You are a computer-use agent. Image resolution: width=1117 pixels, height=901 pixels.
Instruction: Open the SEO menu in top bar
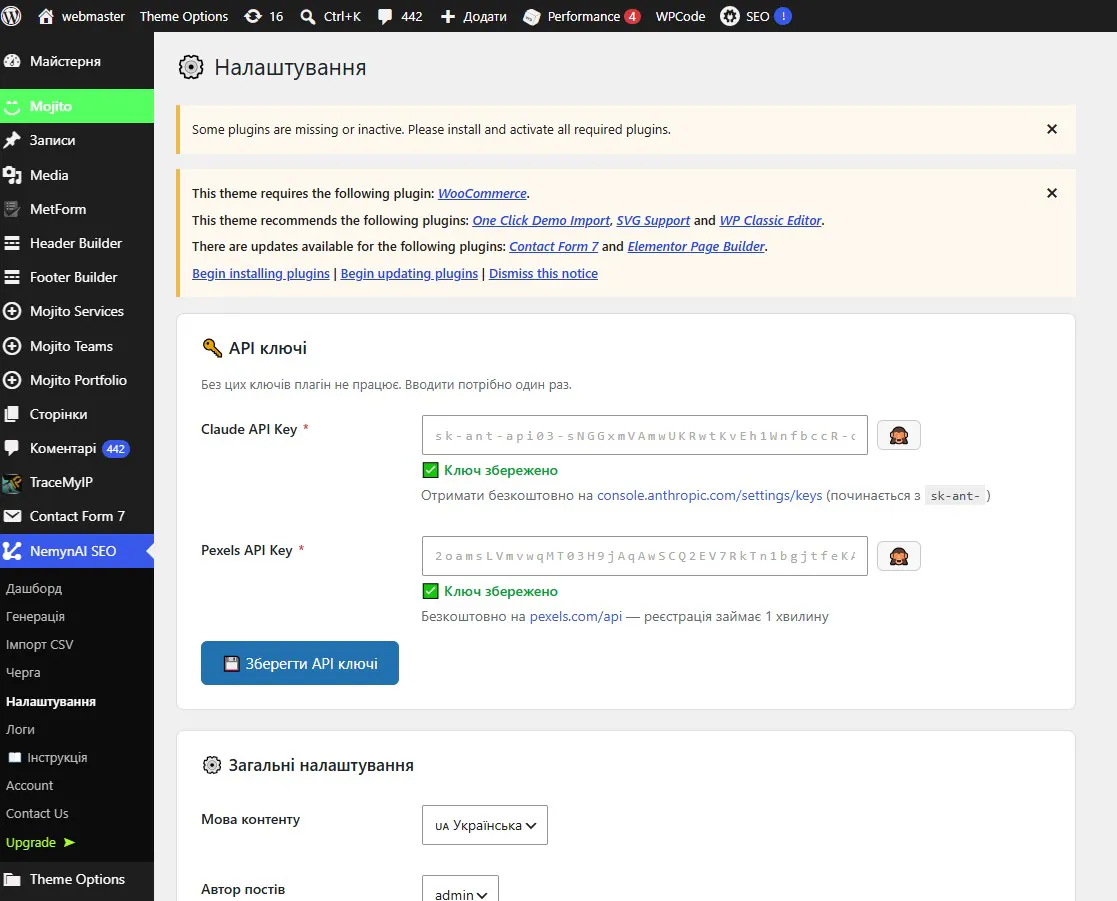pyautogui.click(x=755, y=16)
